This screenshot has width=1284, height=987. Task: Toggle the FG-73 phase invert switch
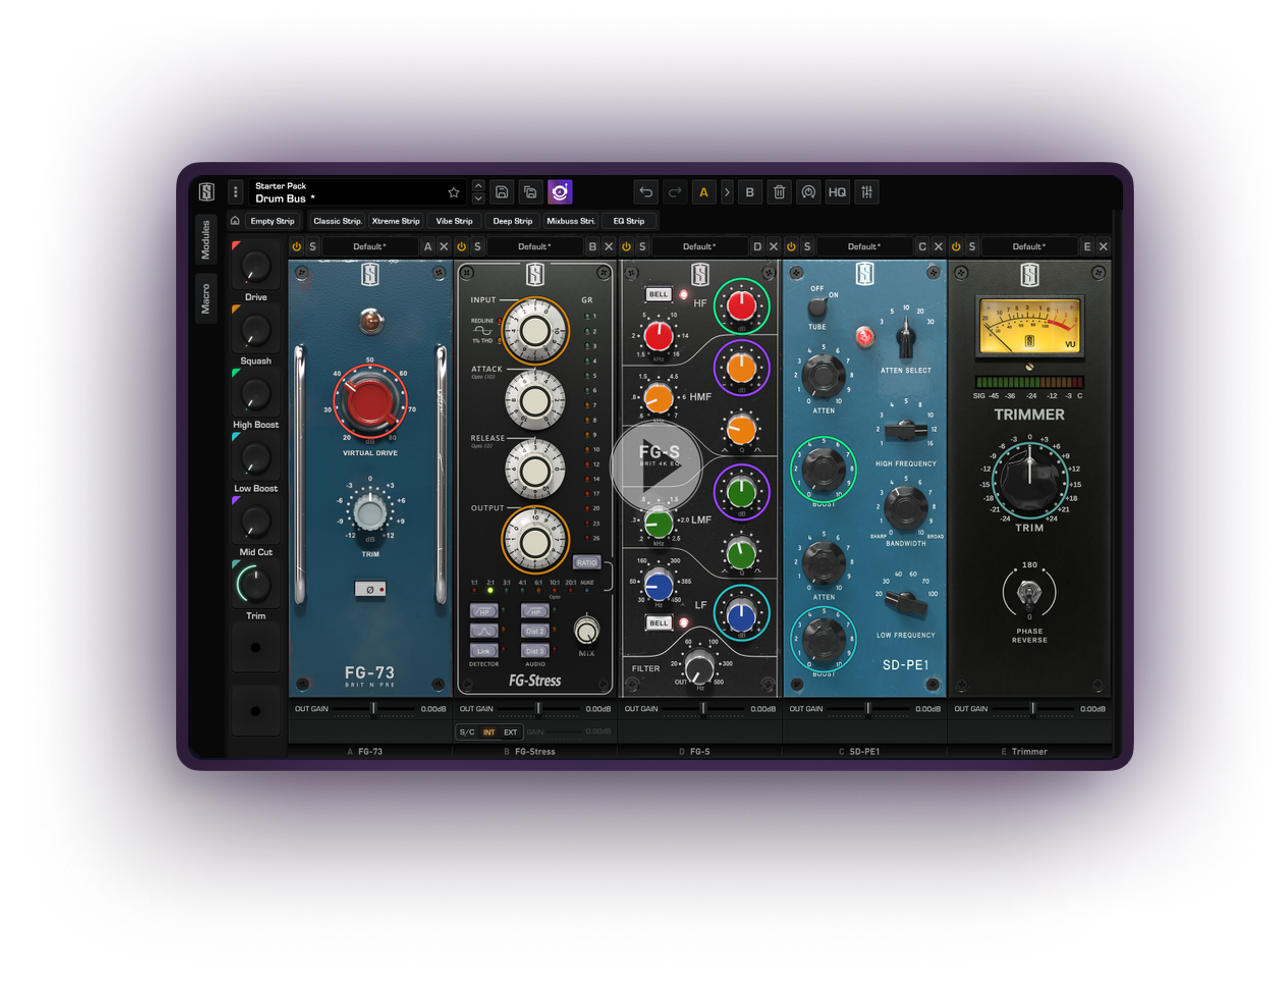click(370, 590)
